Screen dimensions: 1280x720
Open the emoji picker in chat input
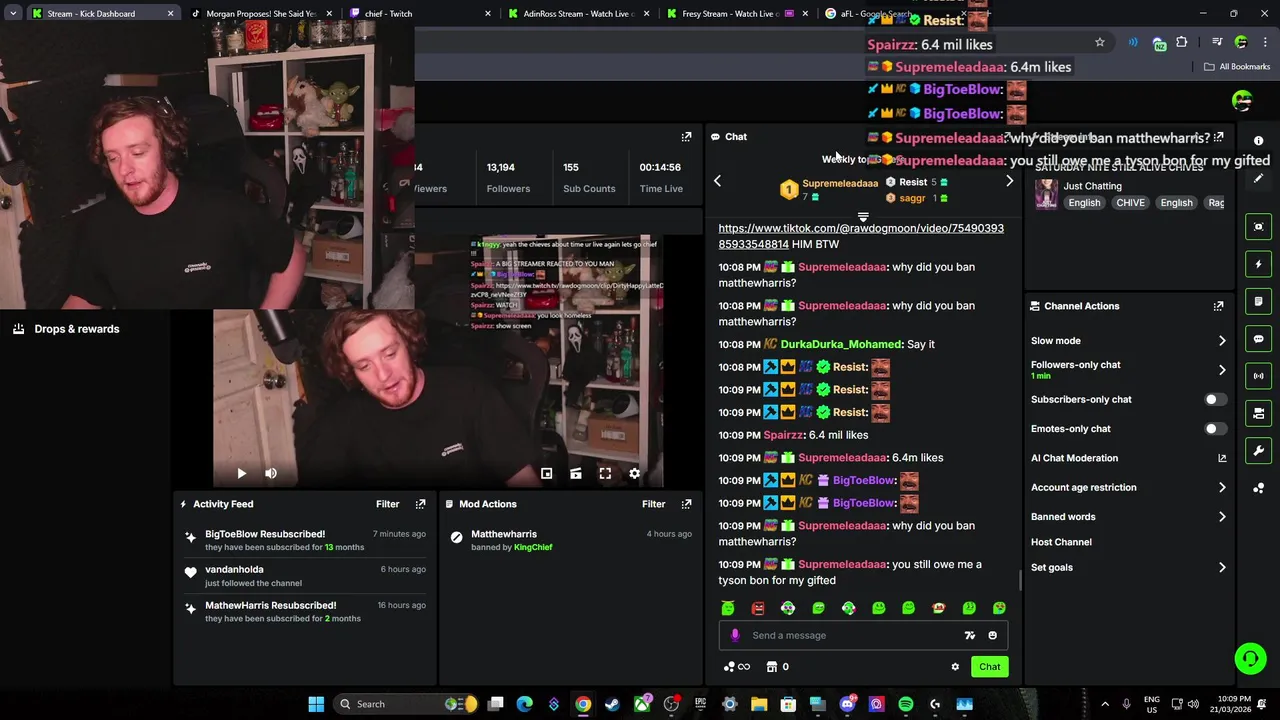point(992,635)
